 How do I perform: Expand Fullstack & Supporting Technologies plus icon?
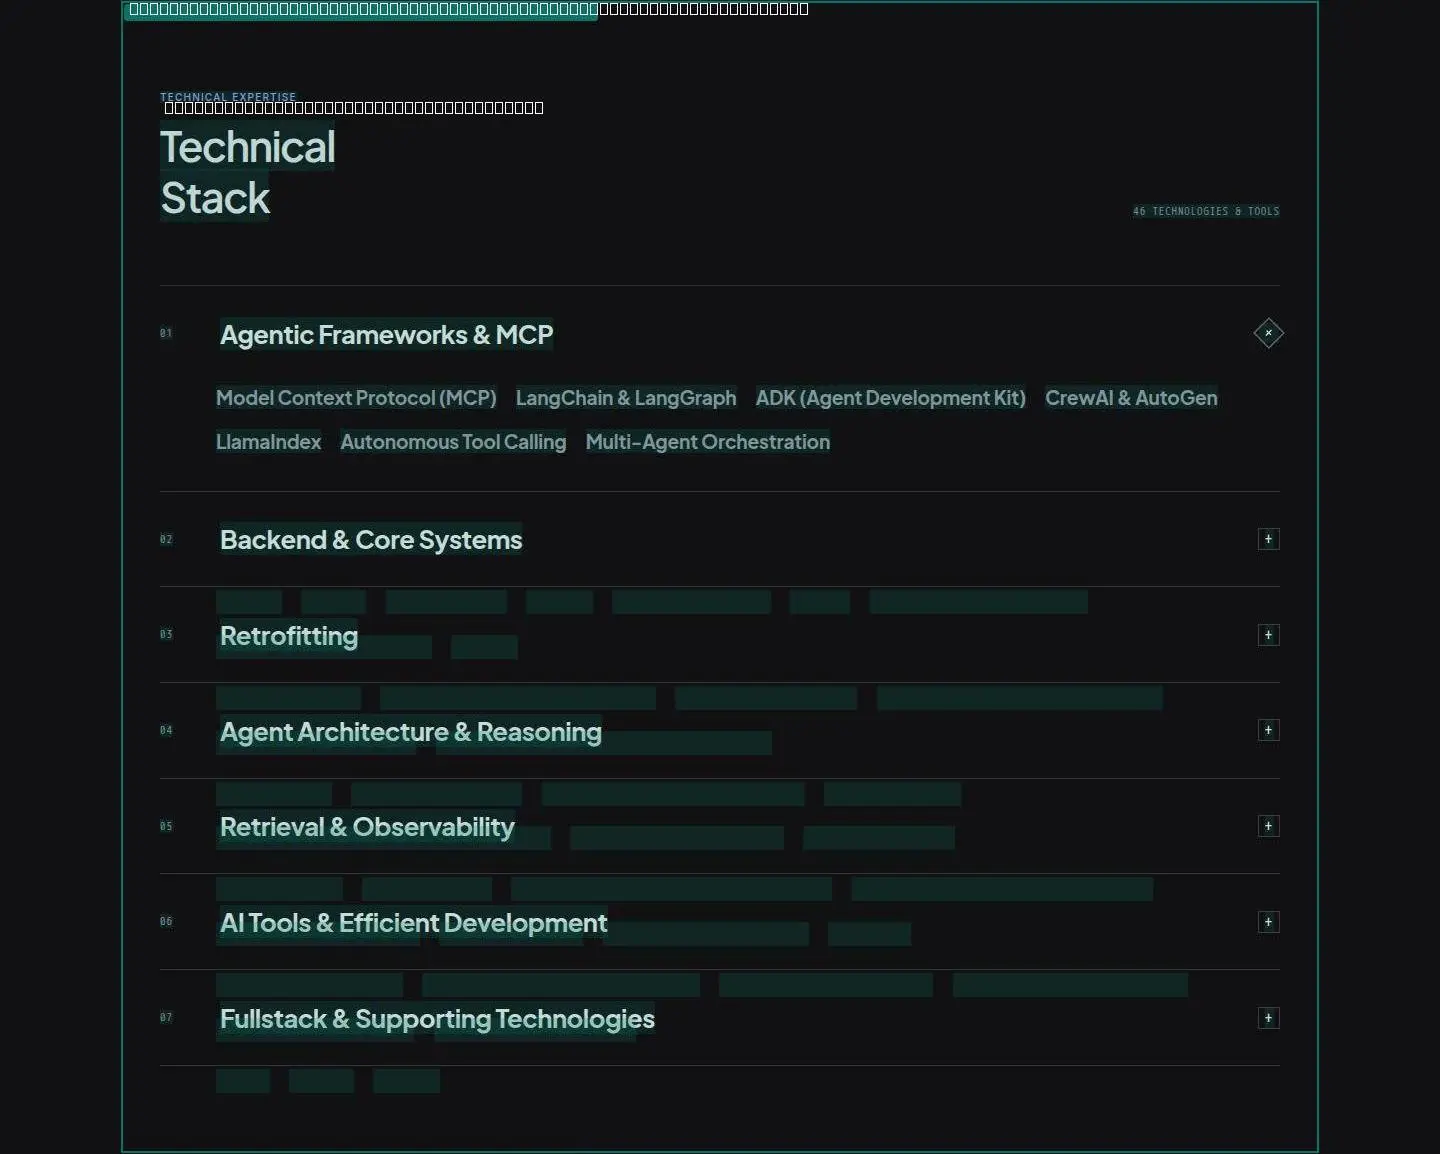point(1268,1018)
